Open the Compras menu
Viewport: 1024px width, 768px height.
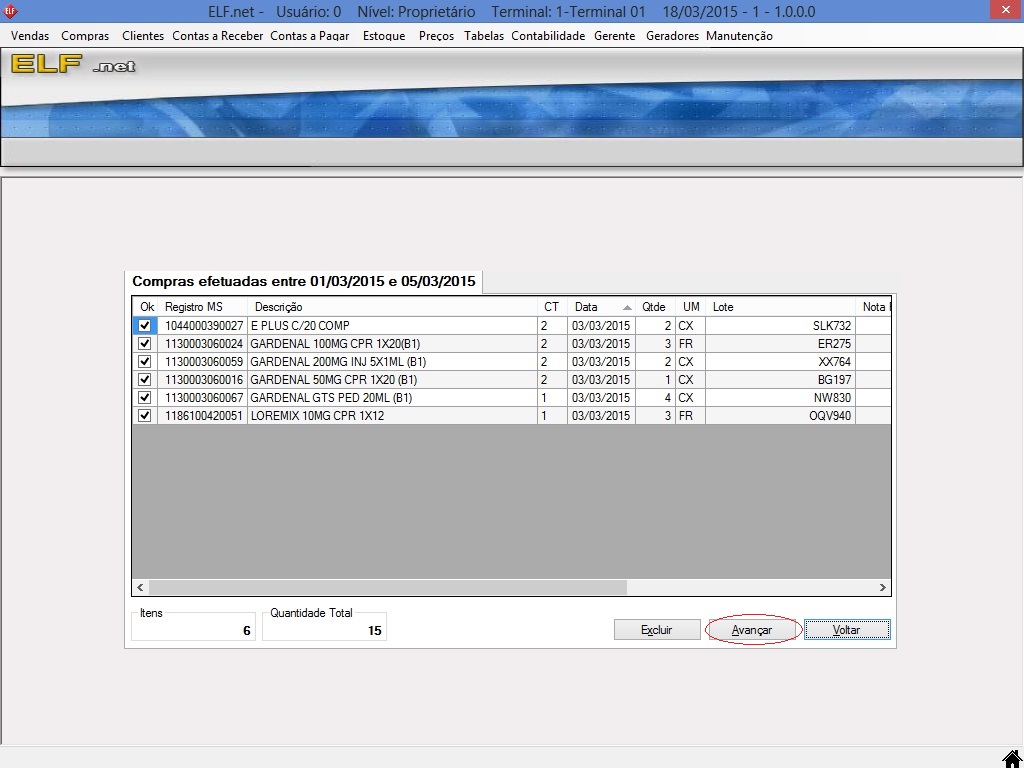(x=85, y=36)
